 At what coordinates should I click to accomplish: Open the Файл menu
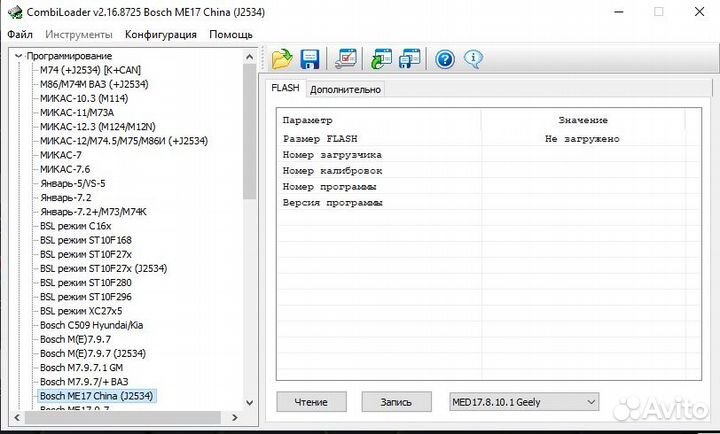tap(19, 34)
